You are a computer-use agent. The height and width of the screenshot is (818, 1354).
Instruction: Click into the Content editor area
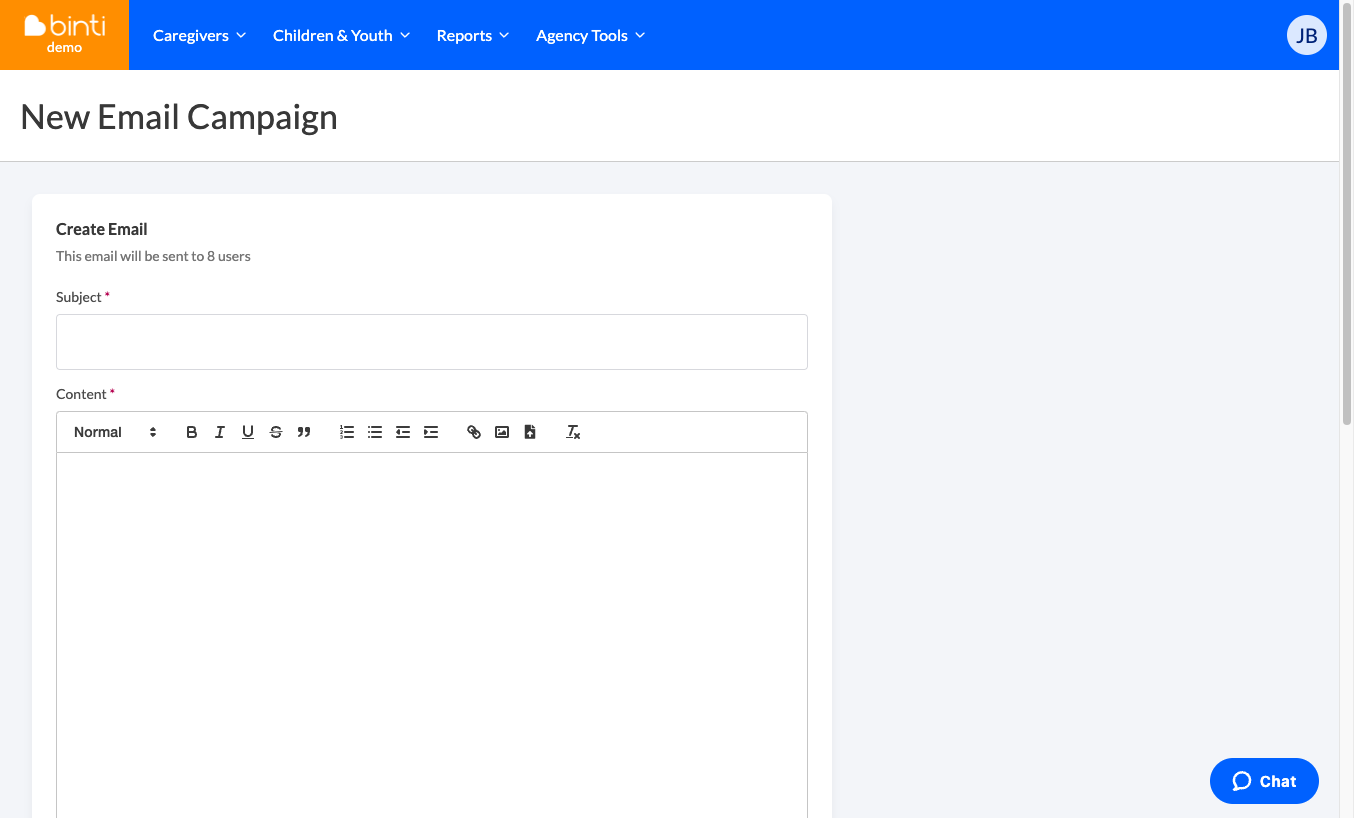point(432,635)
